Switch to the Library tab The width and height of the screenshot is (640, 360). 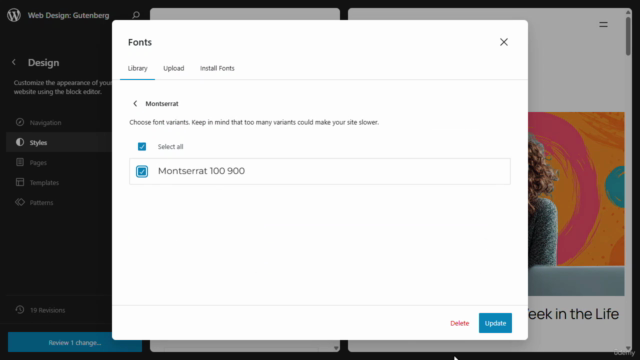(x=138, y=68)
